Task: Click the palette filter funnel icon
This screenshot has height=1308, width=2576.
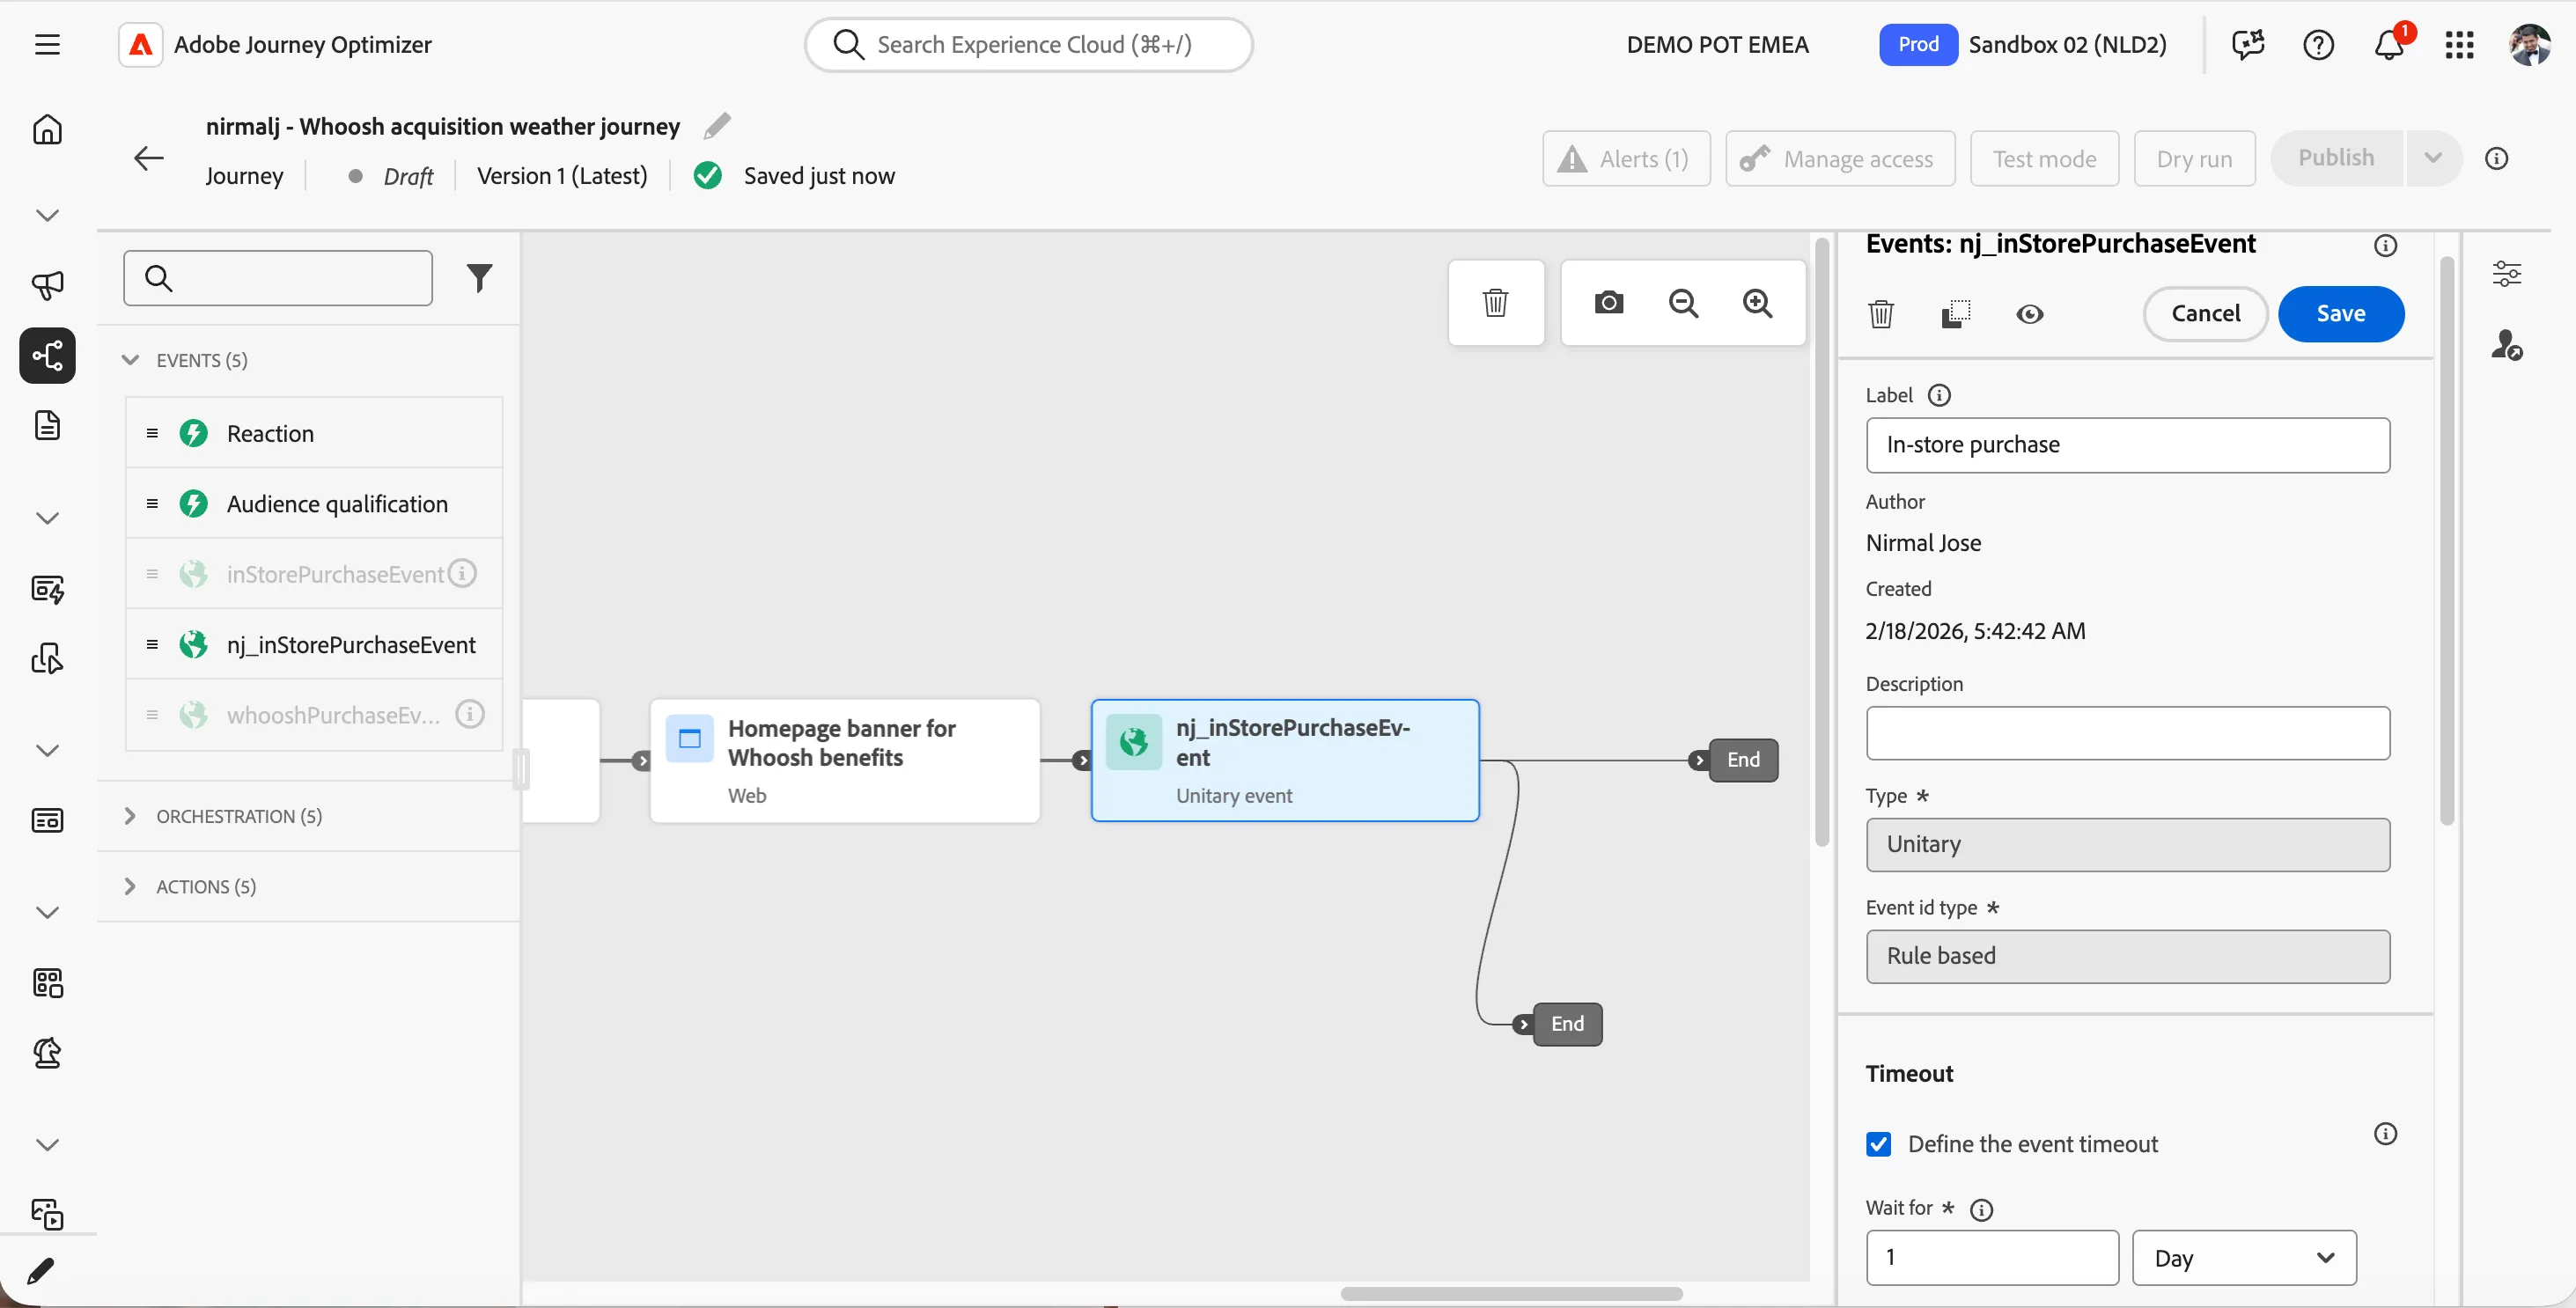Action: [479, 278]
